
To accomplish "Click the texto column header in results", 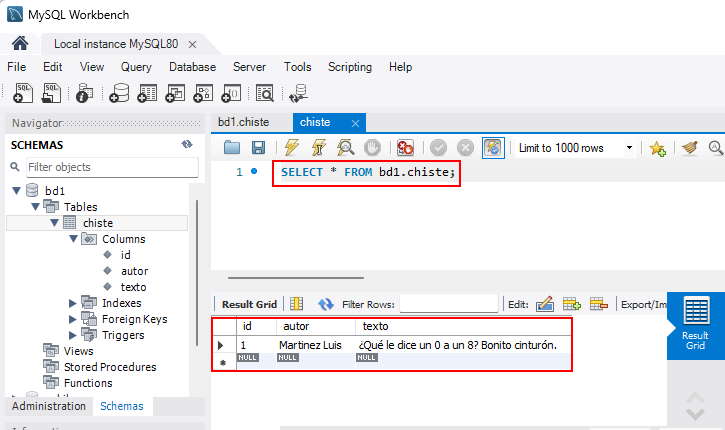I will [375, 326].
